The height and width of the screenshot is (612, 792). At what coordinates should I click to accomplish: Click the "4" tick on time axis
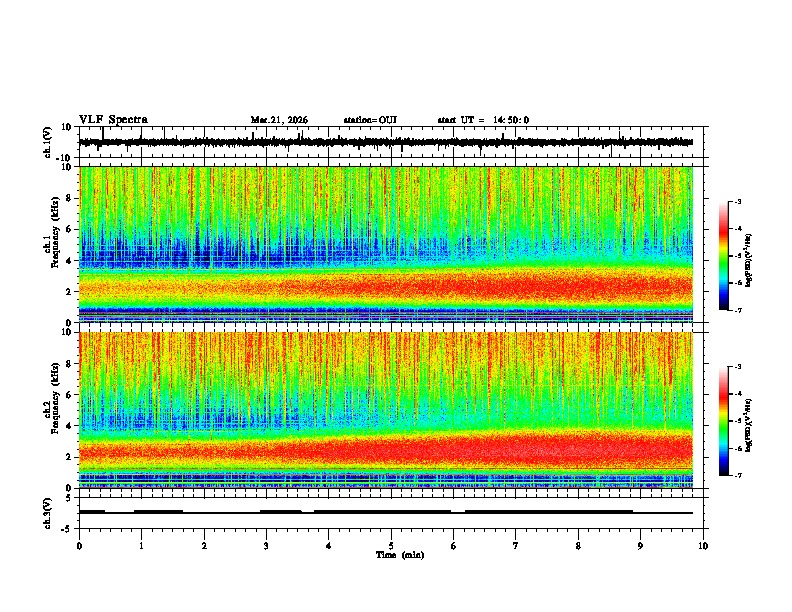[329, 546]
